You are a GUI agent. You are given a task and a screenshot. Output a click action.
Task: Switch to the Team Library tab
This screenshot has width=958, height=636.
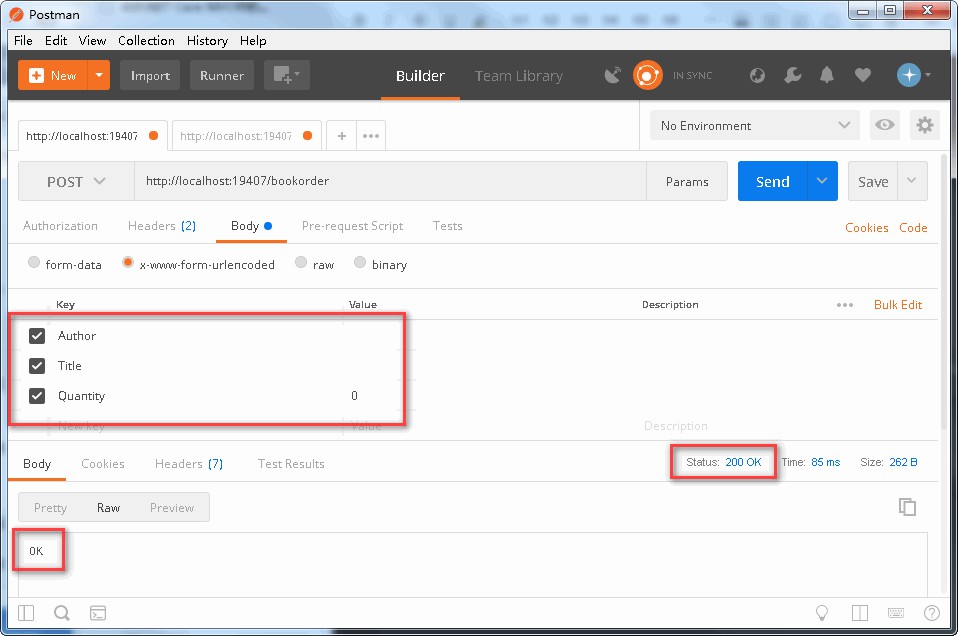click(x=519, y=76)
